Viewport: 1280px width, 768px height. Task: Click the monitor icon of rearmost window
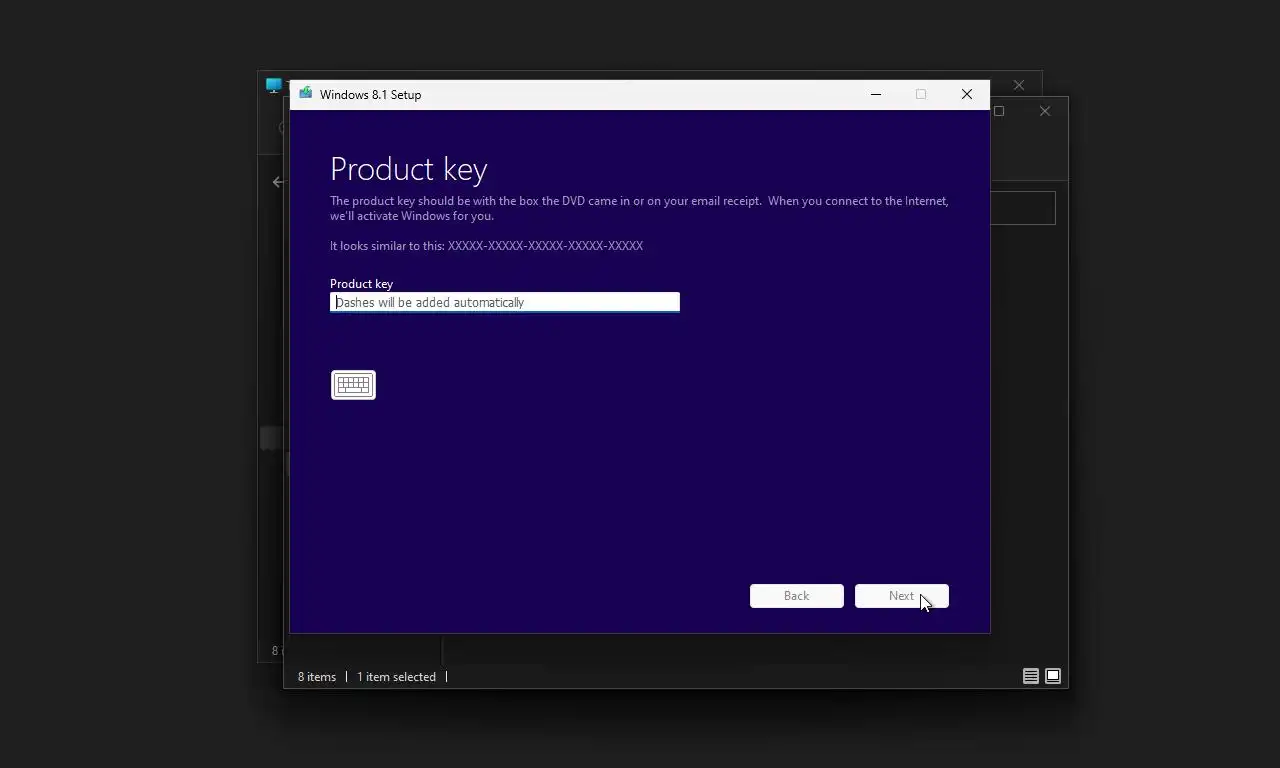[x=273, y=85]
